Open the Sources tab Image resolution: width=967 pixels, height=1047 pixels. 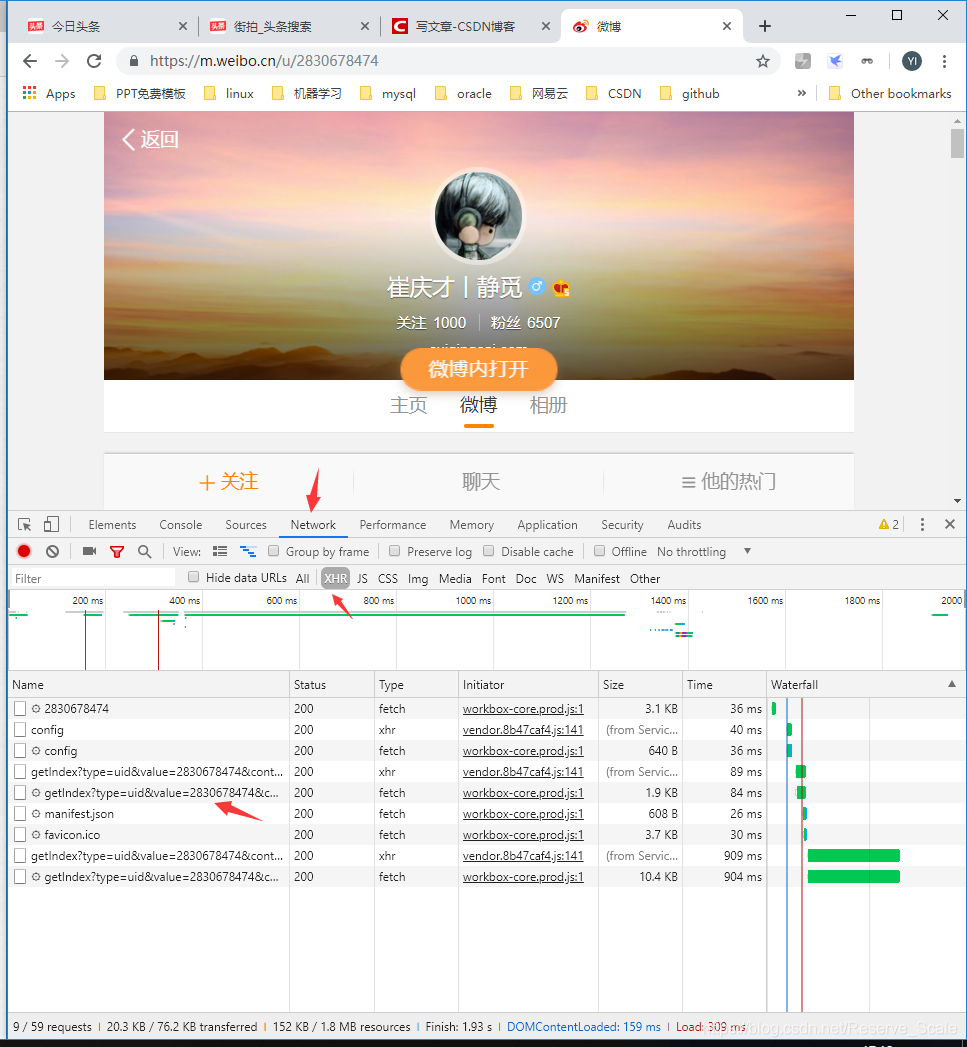[x=246, y=525]
